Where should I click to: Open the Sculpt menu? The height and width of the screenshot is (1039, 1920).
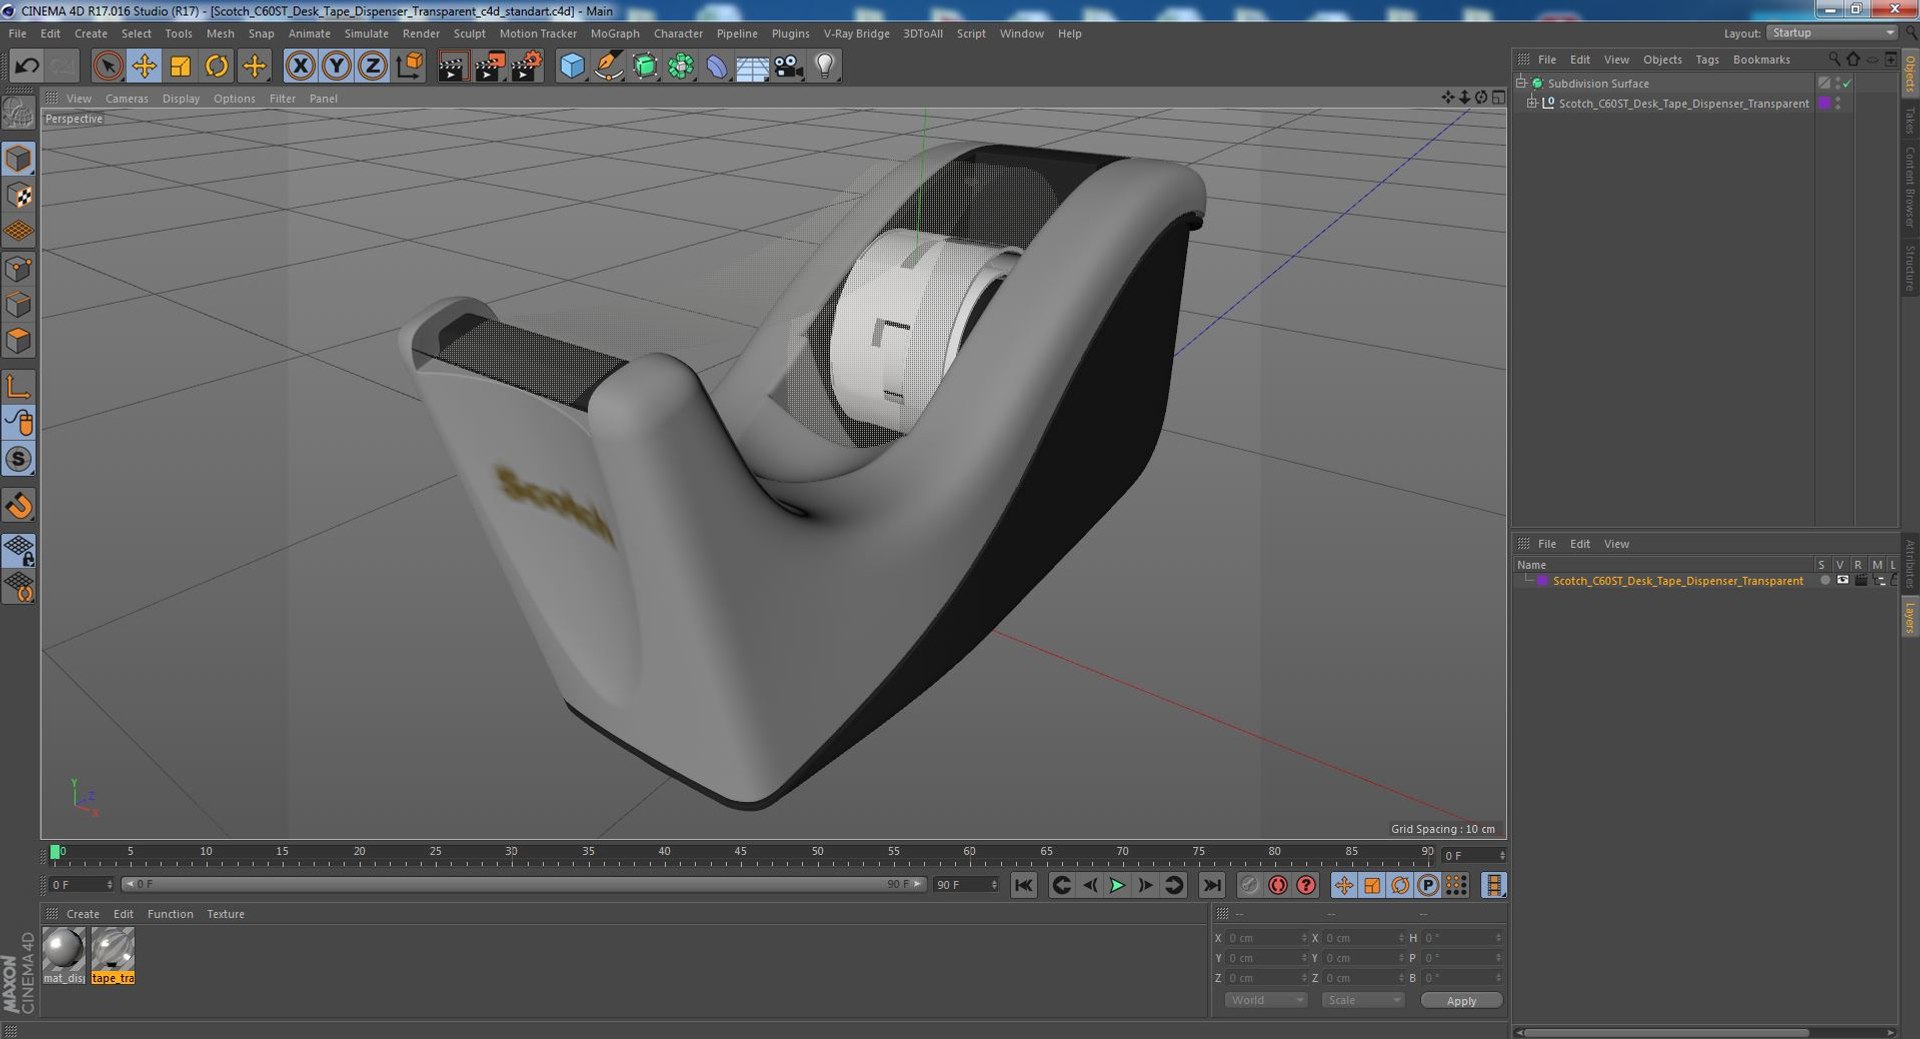(469, 33)
